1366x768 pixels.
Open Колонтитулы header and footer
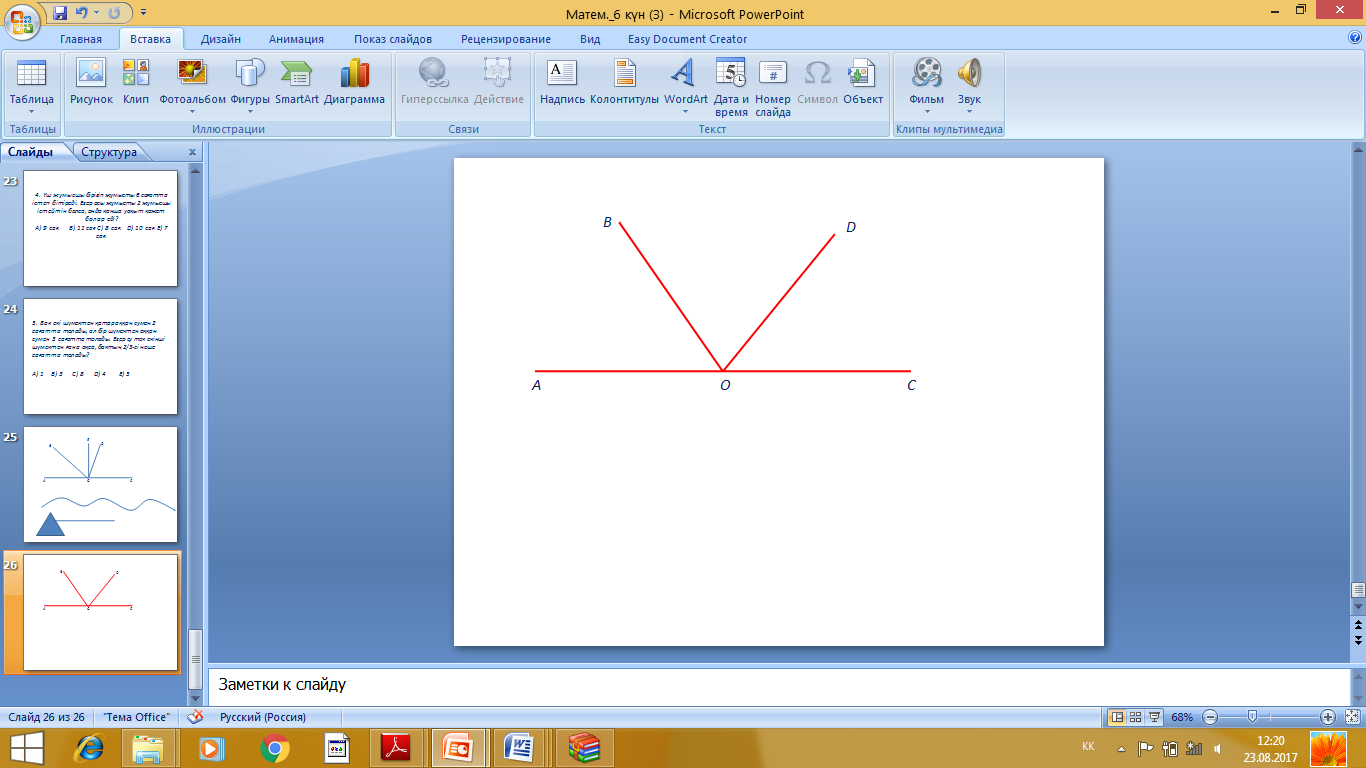click(x=624, y=74)
